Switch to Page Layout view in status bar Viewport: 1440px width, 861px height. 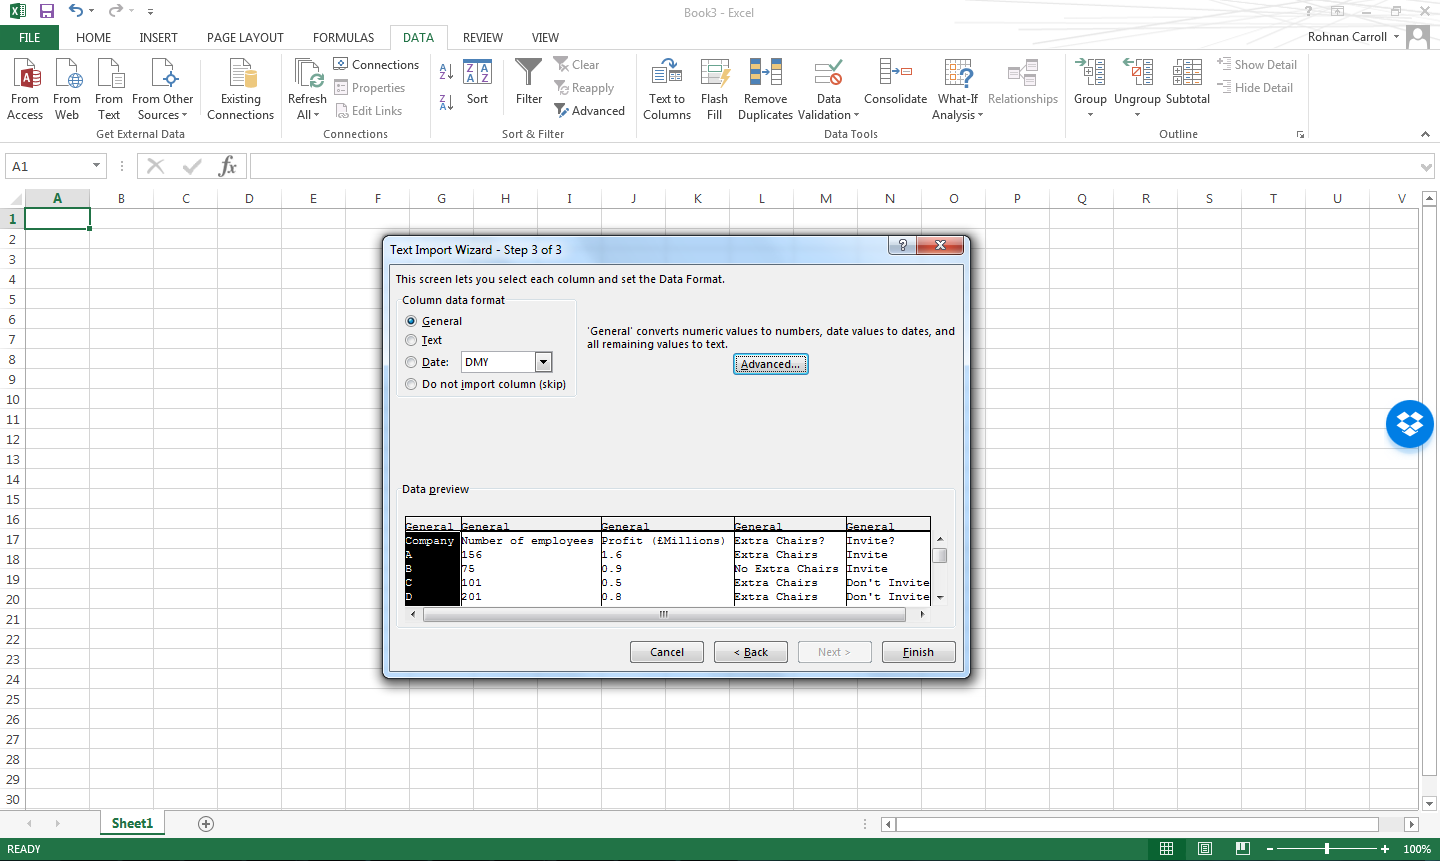(x=1205, y=849)
